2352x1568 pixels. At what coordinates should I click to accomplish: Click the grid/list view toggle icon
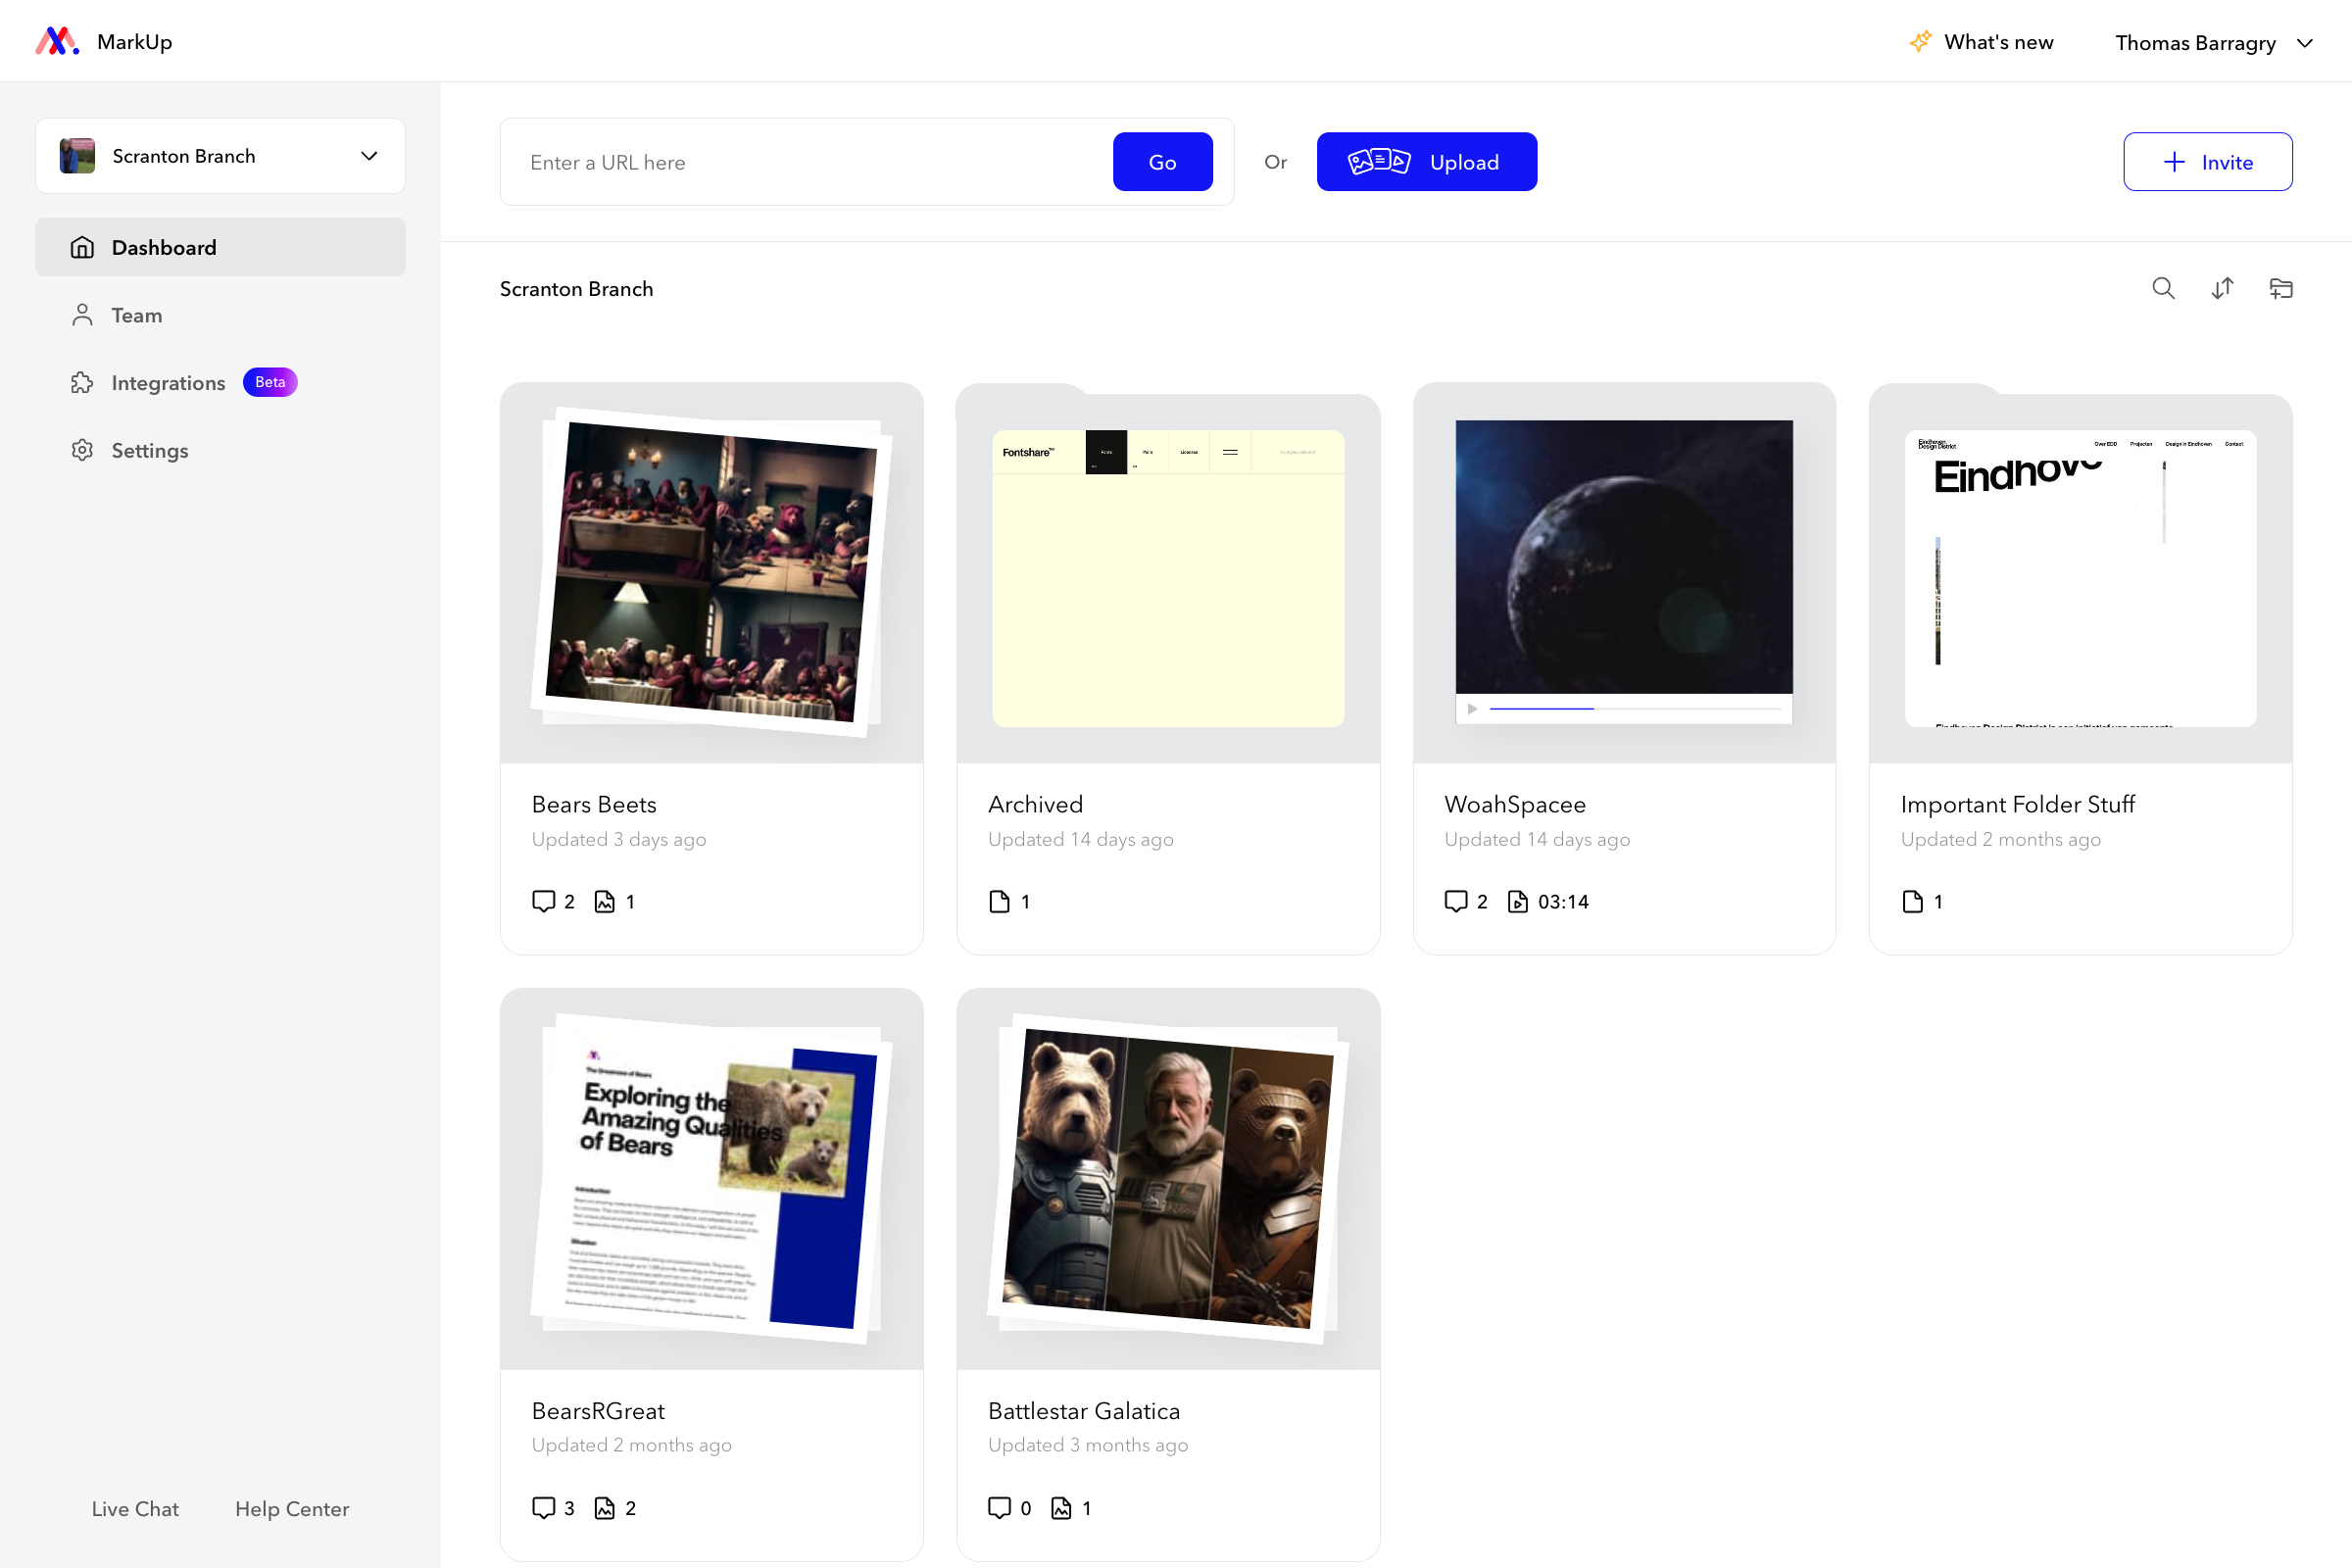coord(2223,289)
